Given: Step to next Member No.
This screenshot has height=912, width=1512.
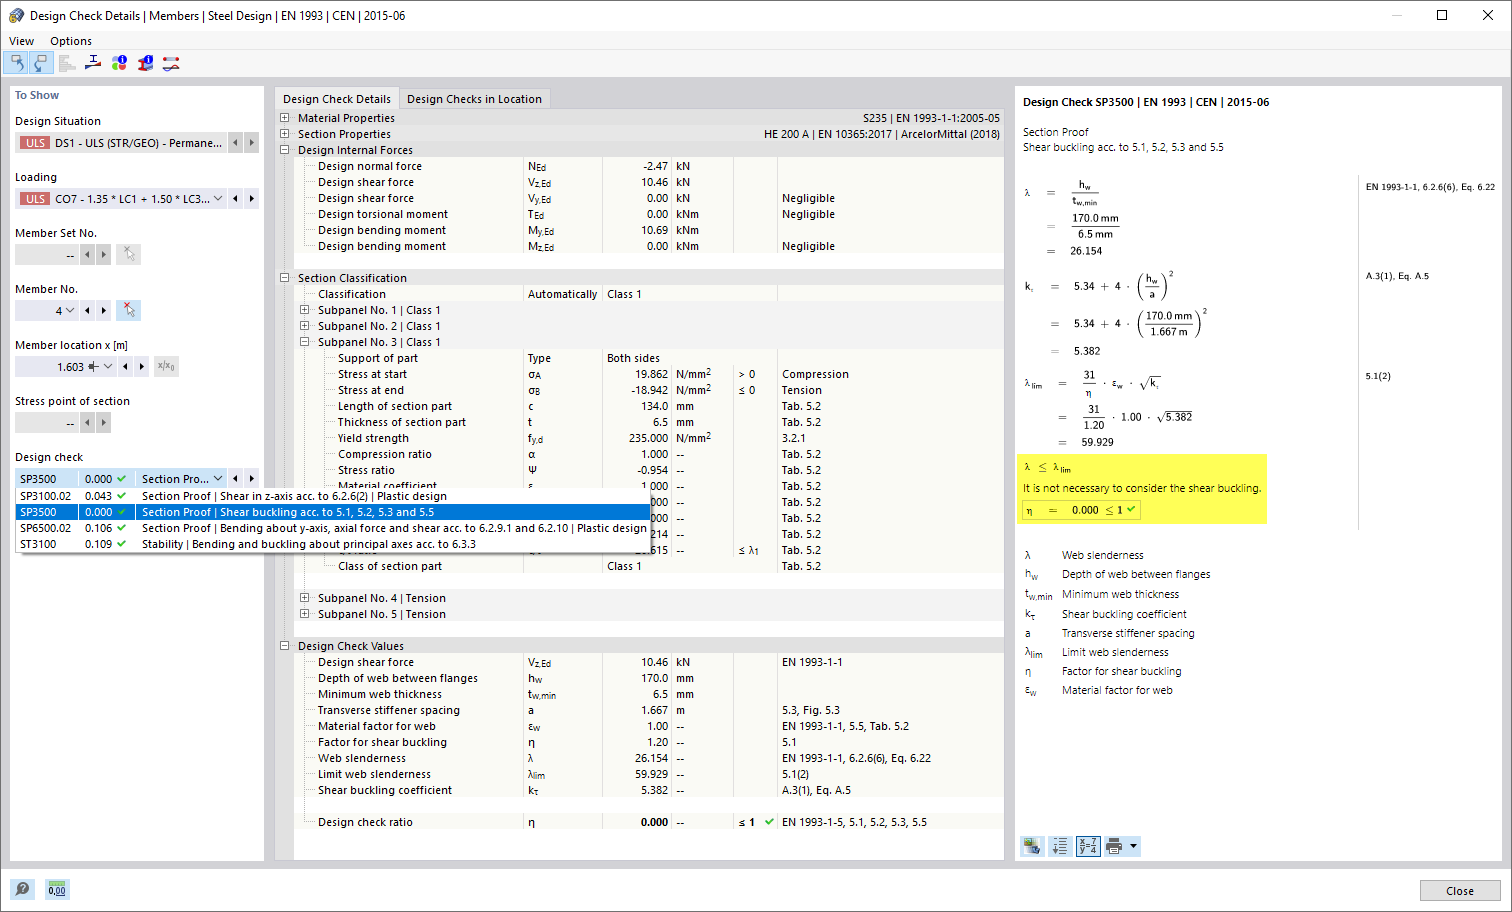Looking at the screenshot, I should [103, 311].
